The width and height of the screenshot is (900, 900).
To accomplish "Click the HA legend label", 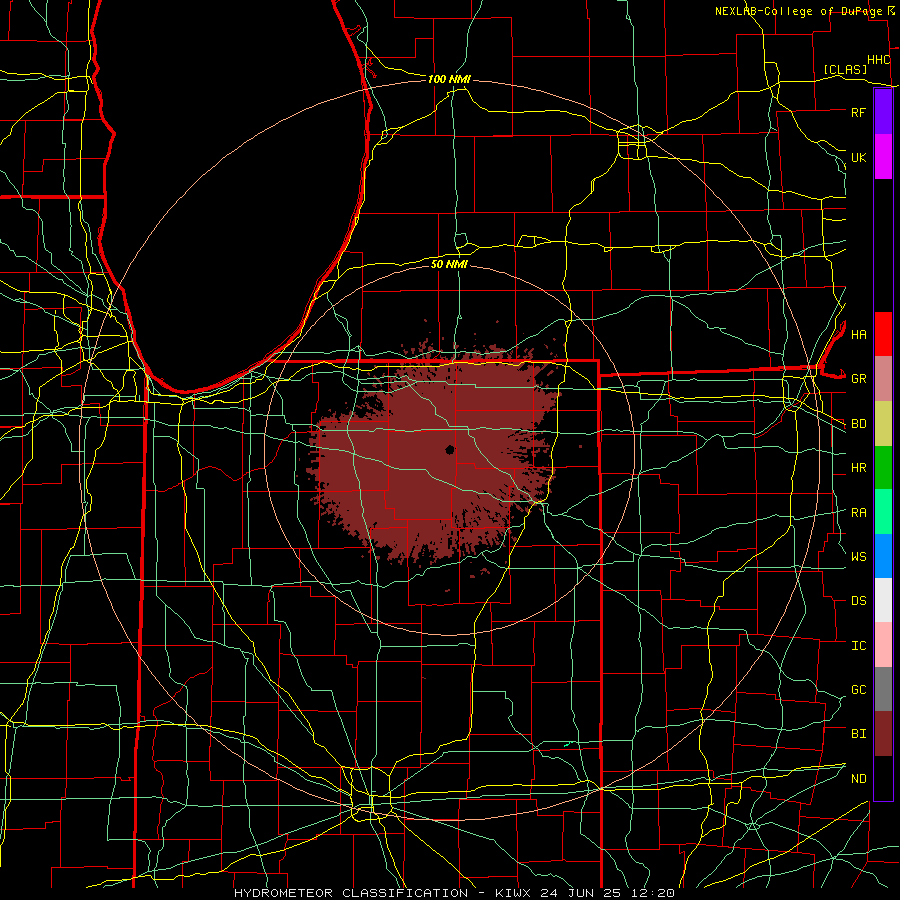I will click(x=858, y=335).
